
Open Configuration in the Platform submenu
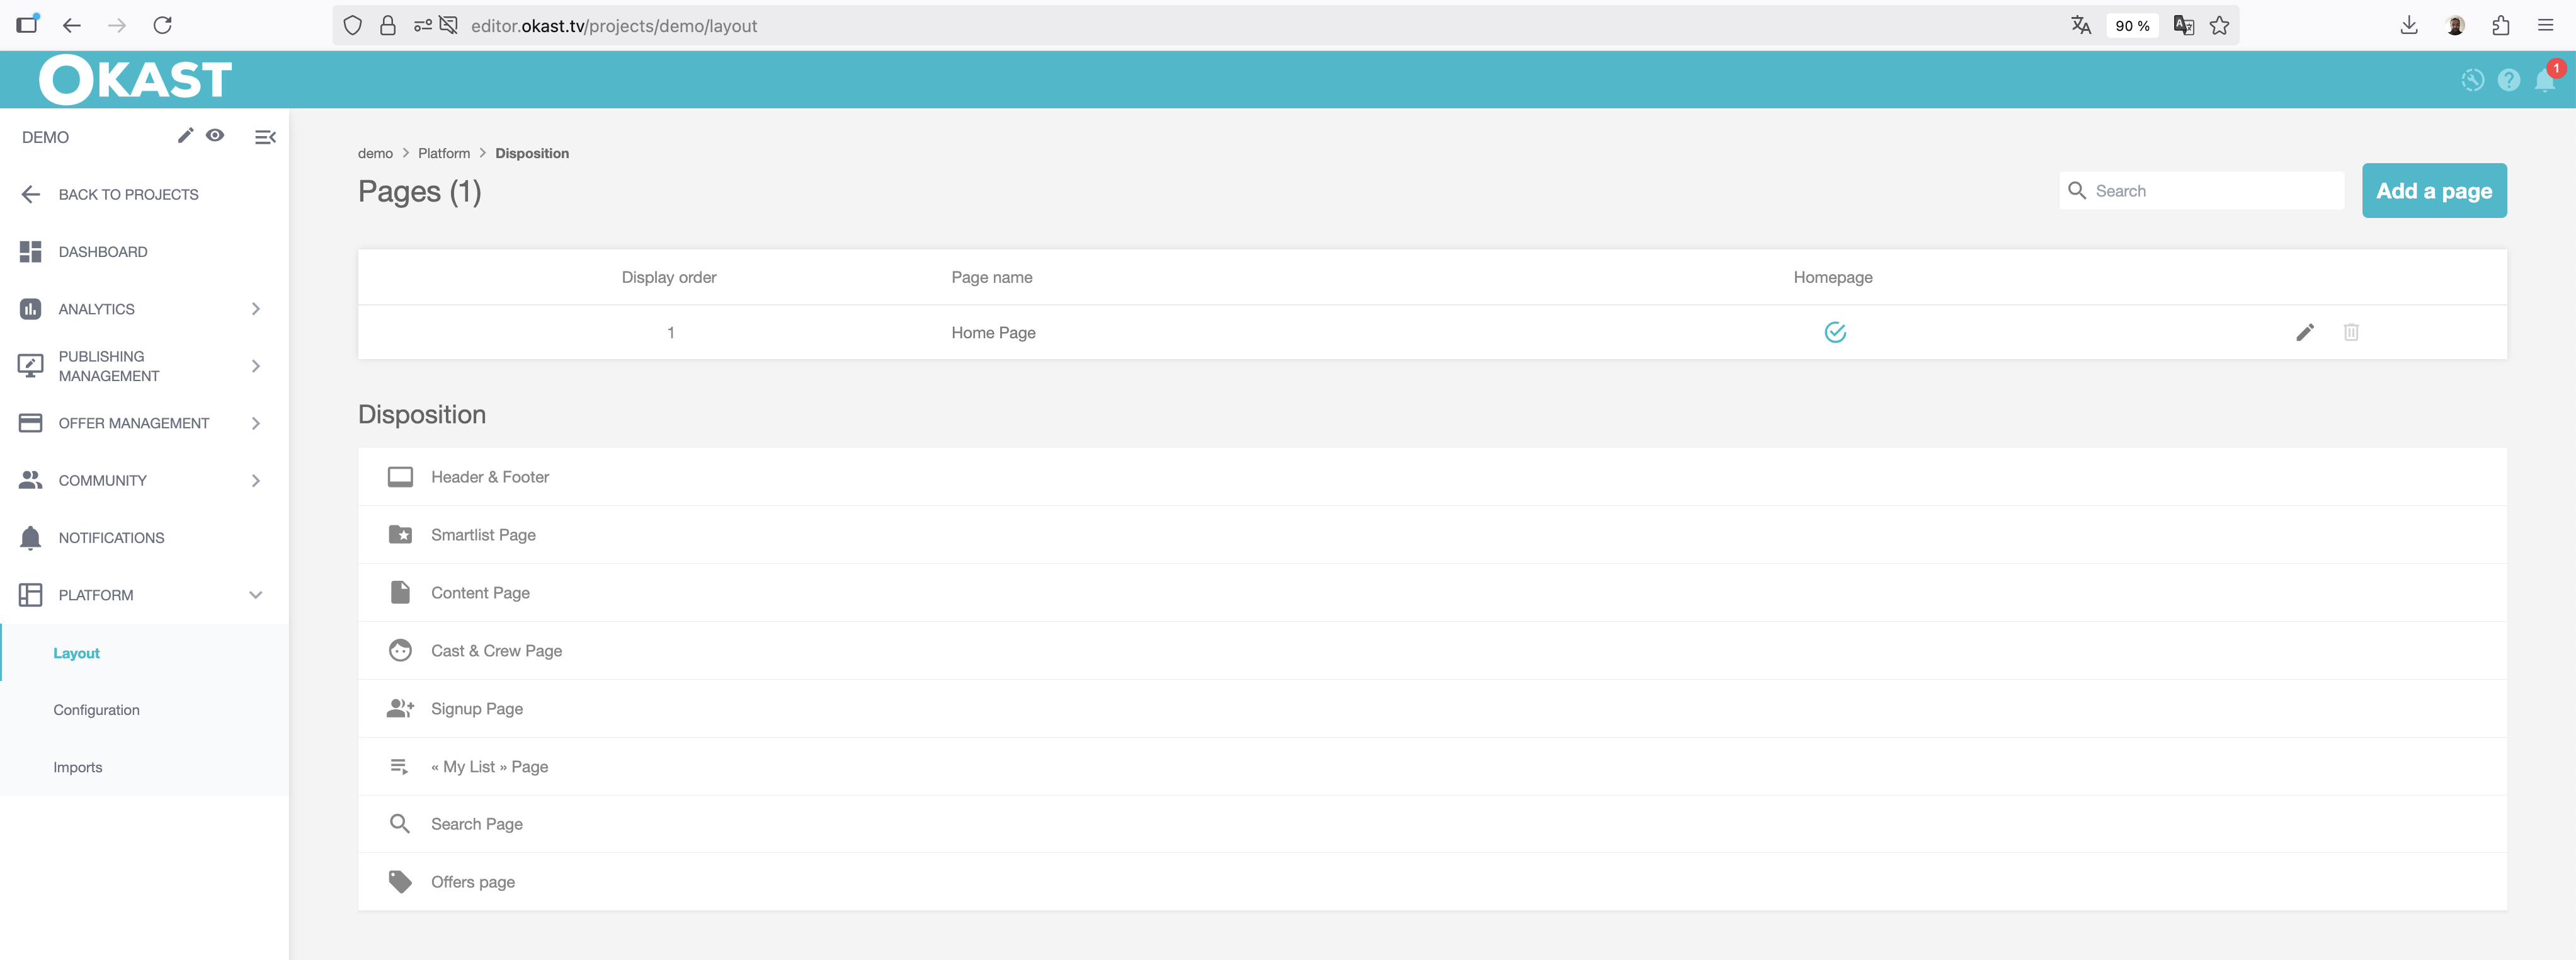click(x=96, y=710)
